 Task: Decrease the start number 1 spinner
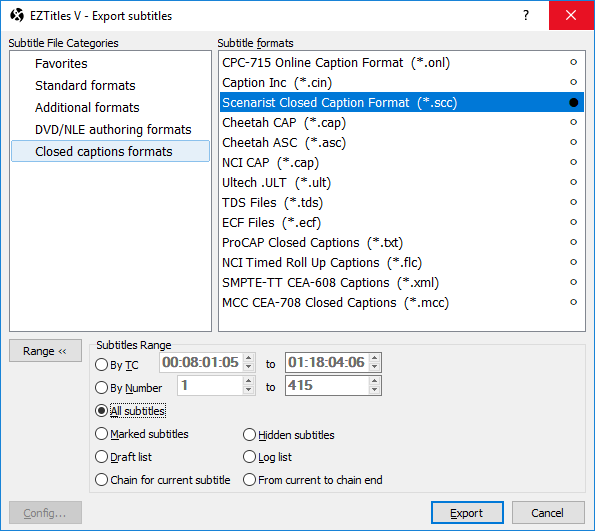pyautogui.click(x=249, y=390)
